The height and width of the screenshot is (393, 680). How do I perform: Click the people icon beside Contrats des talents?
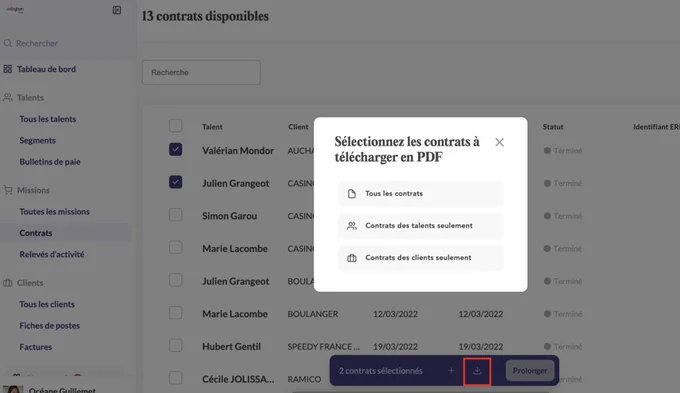coord(352,226)
